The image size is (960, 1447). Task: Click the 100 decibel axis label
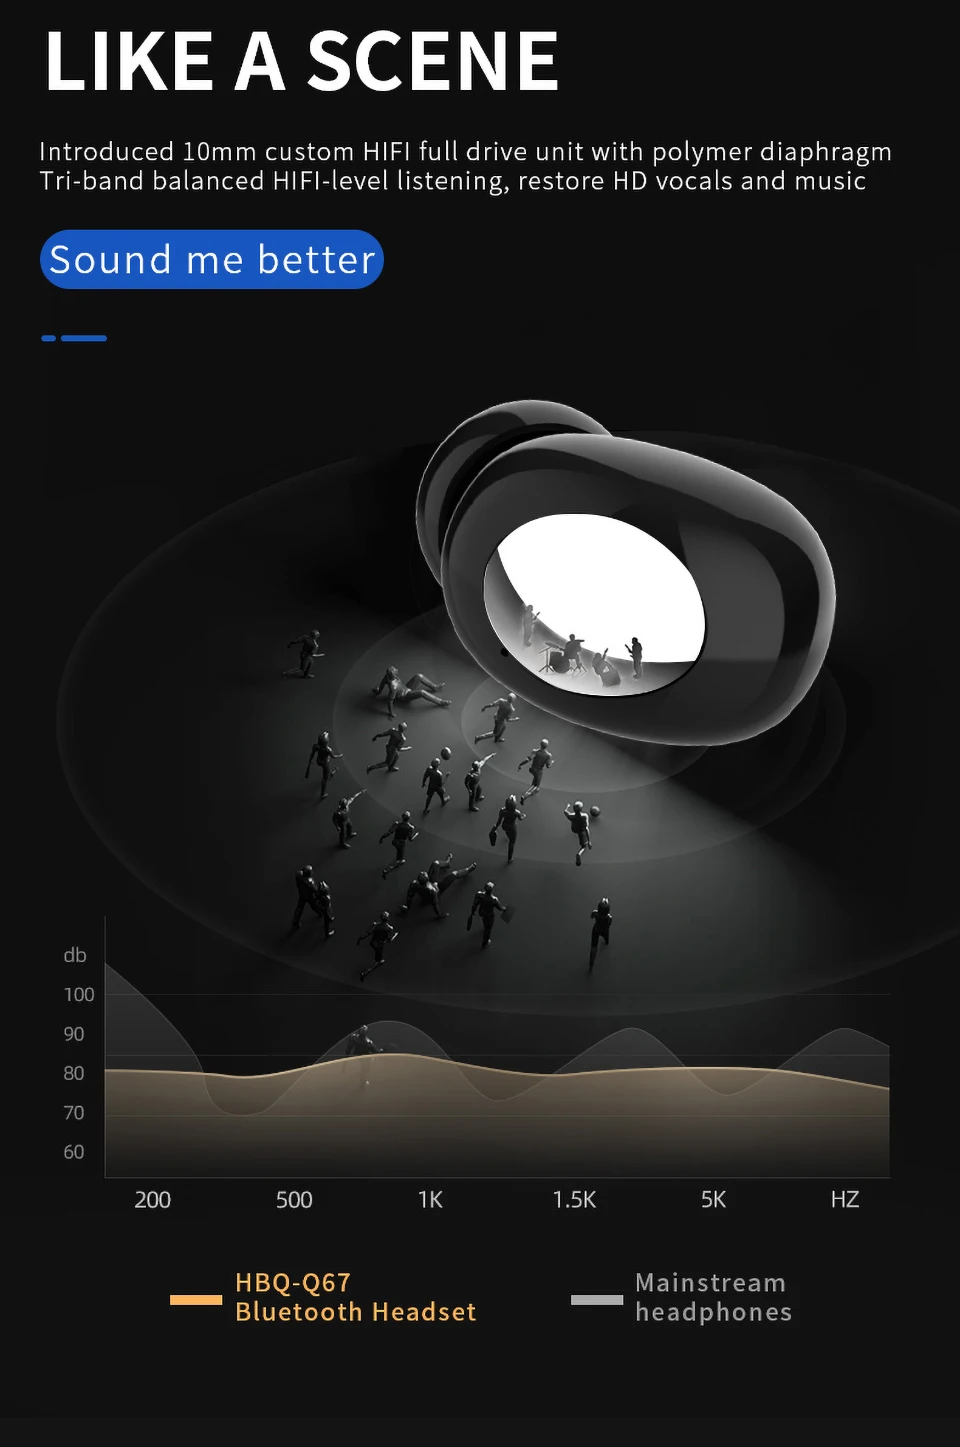coord(79,994)
